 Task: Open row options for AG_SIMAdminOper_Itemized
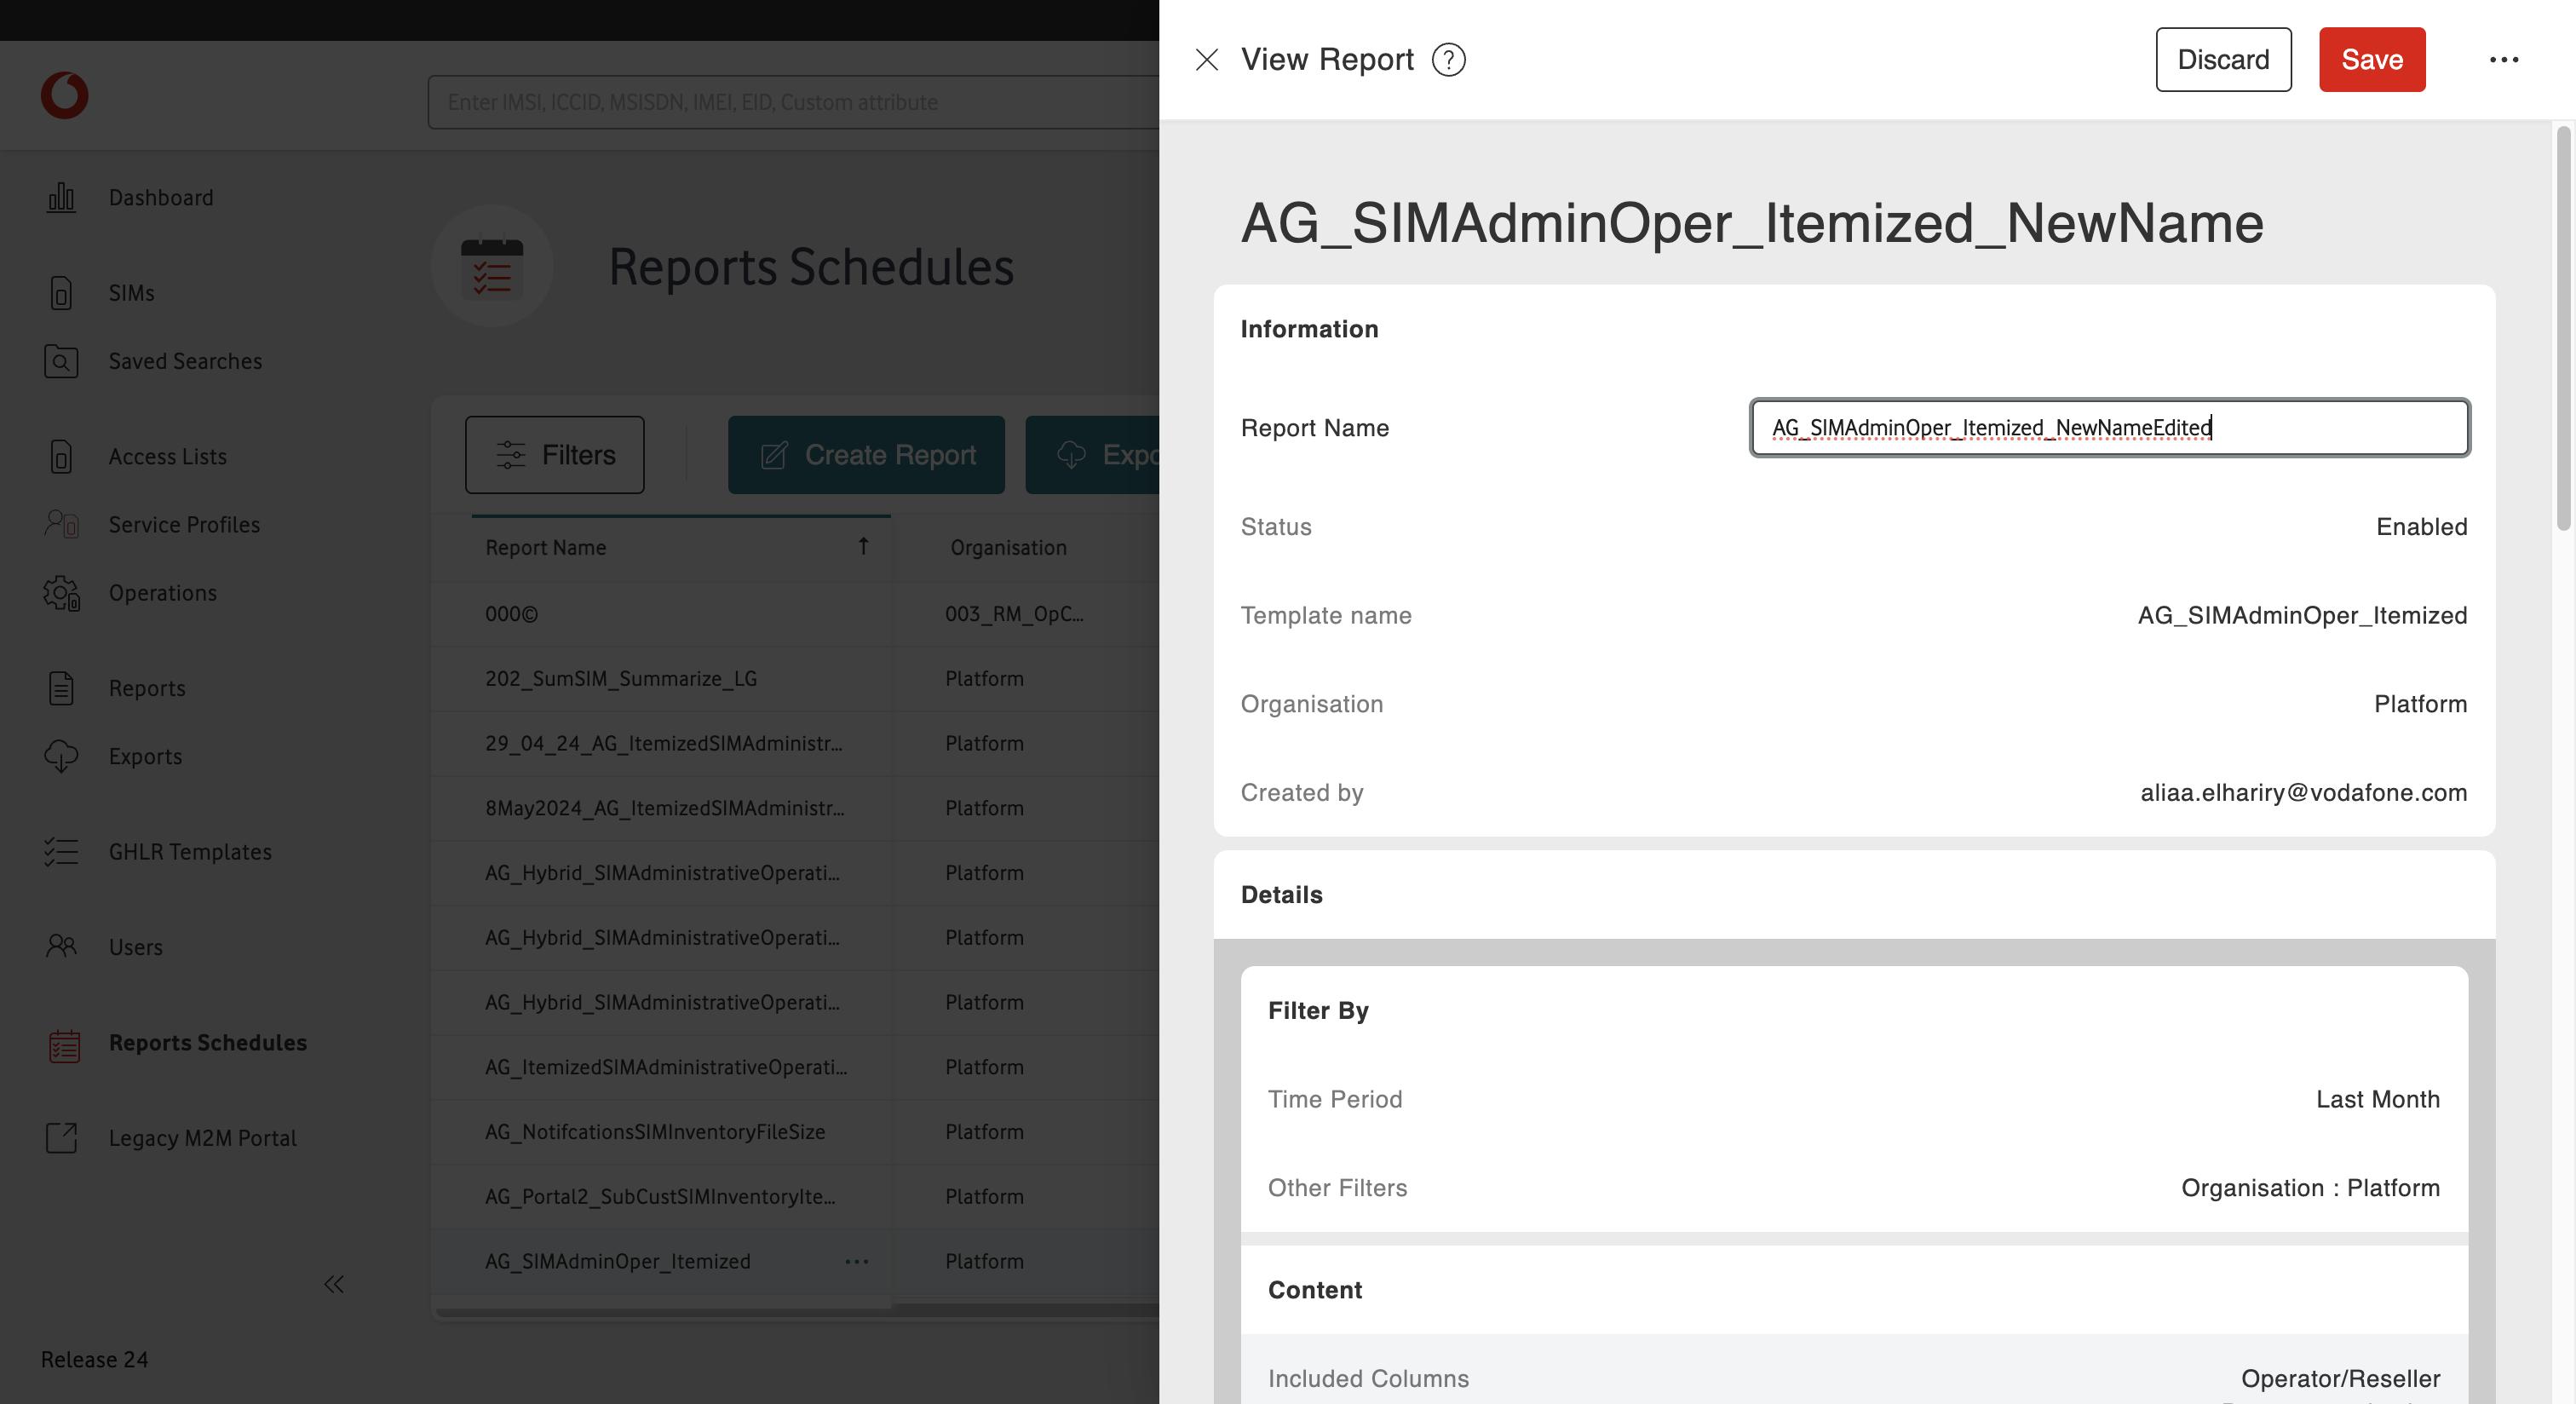click(x=857, y=1261)
